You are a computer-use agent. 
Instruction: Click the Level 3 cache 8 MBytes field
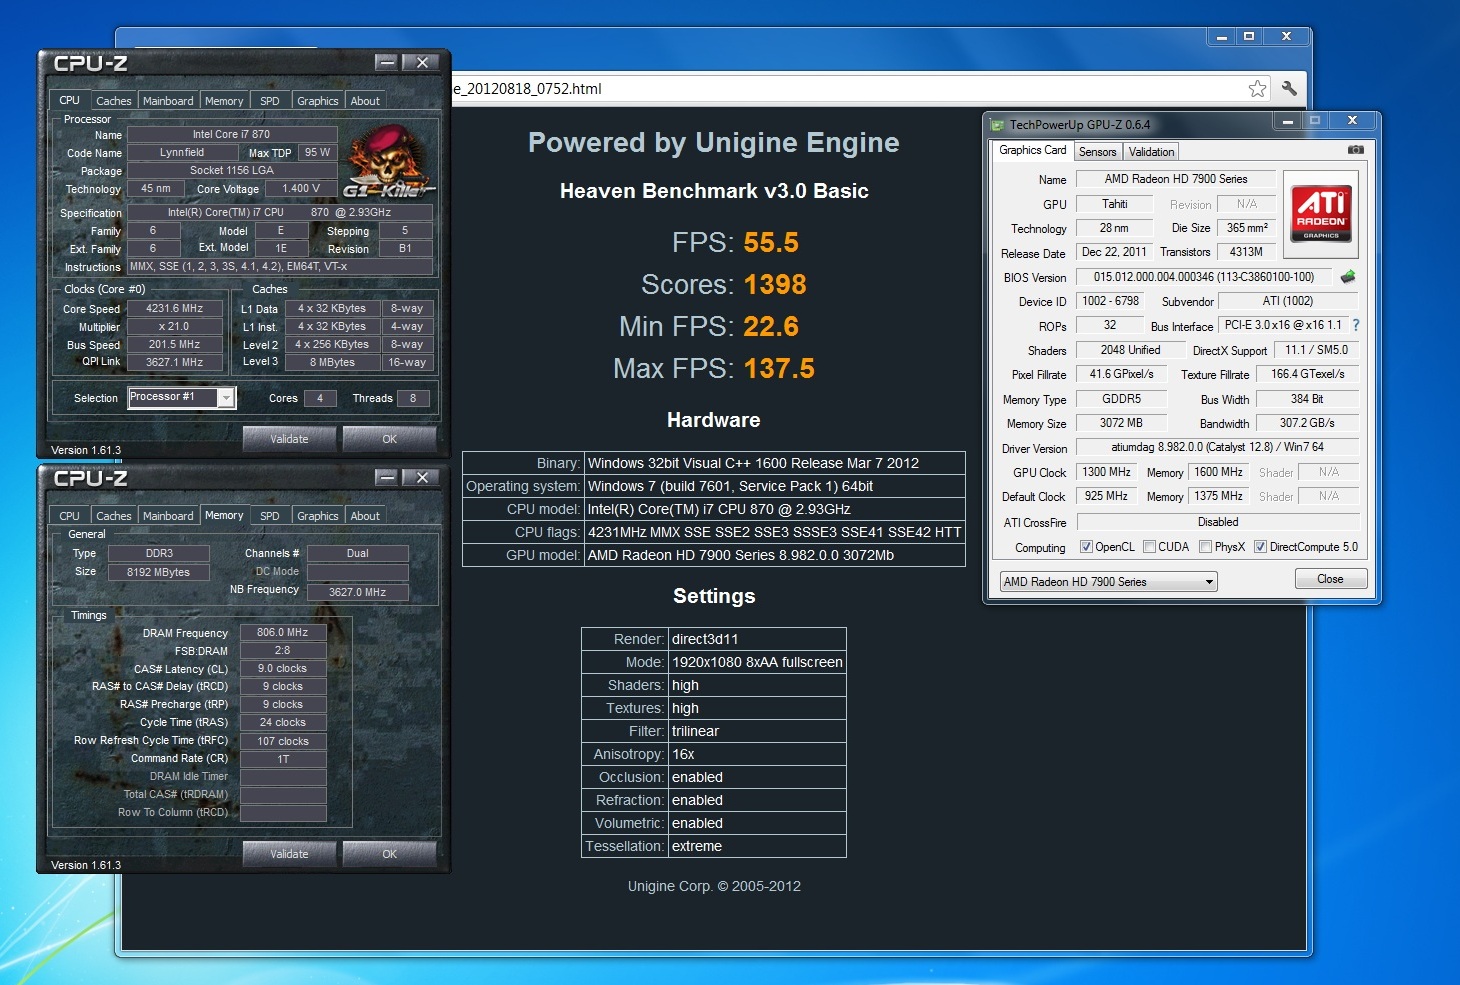click(332, 363)
